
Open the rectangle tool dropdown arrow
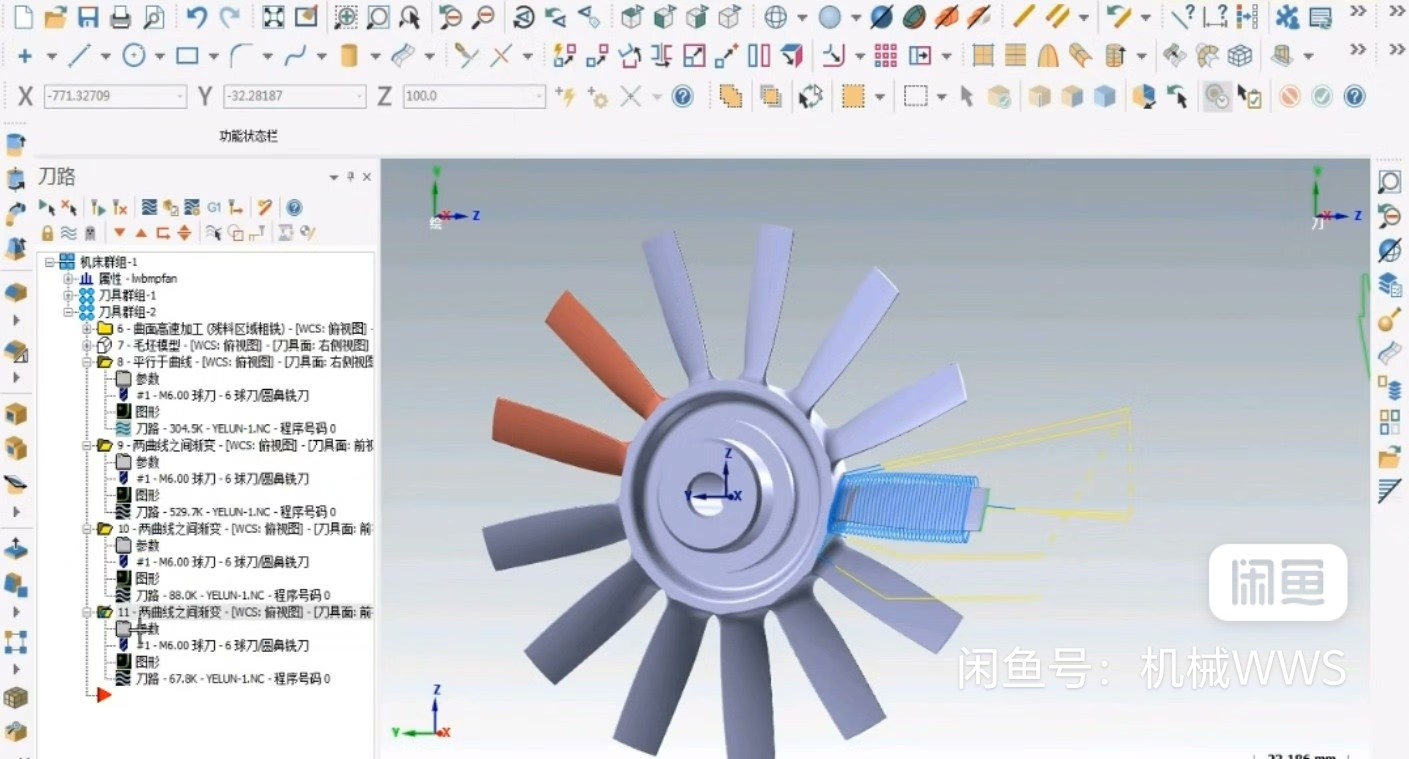point(212,57)
